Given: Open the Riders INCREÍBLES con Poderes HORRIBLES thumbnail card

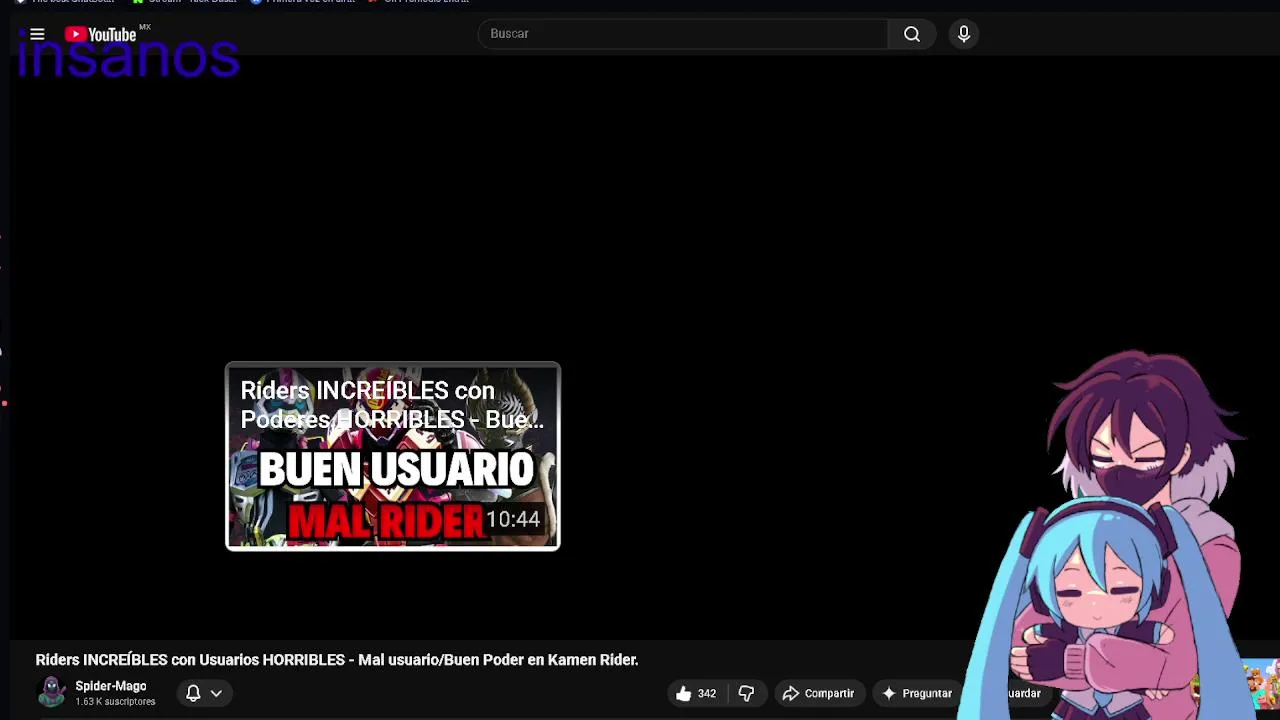Looking at the screenshot, I should click(x=393, y=456).
